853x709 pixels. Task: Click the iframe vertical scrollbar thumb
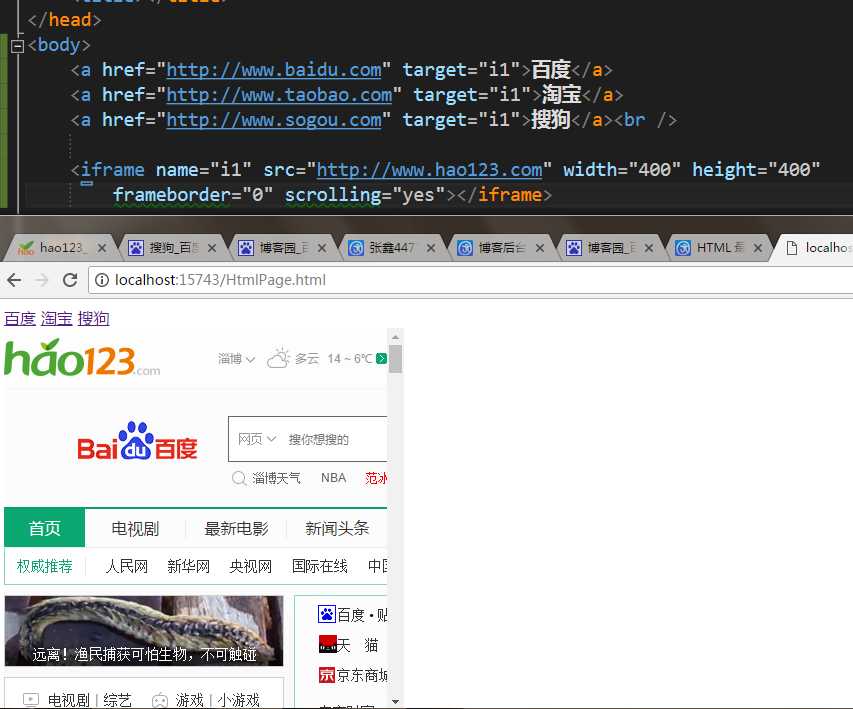[x=395, y=359]
